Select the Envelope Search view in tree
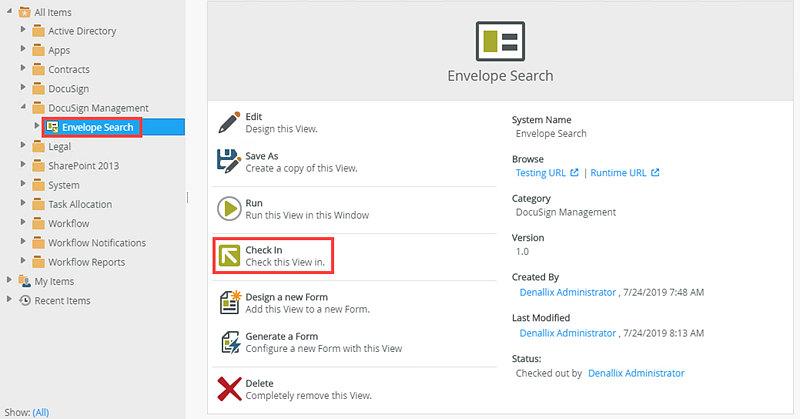This screenshot has height=419, width=800. point(97,127)
